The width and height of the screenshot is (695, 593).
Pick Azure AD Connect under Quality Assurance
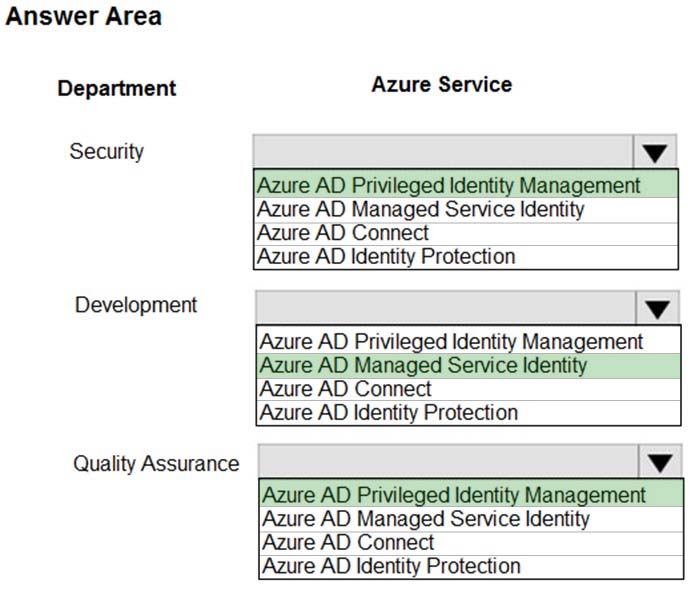(x=472, y=543)
